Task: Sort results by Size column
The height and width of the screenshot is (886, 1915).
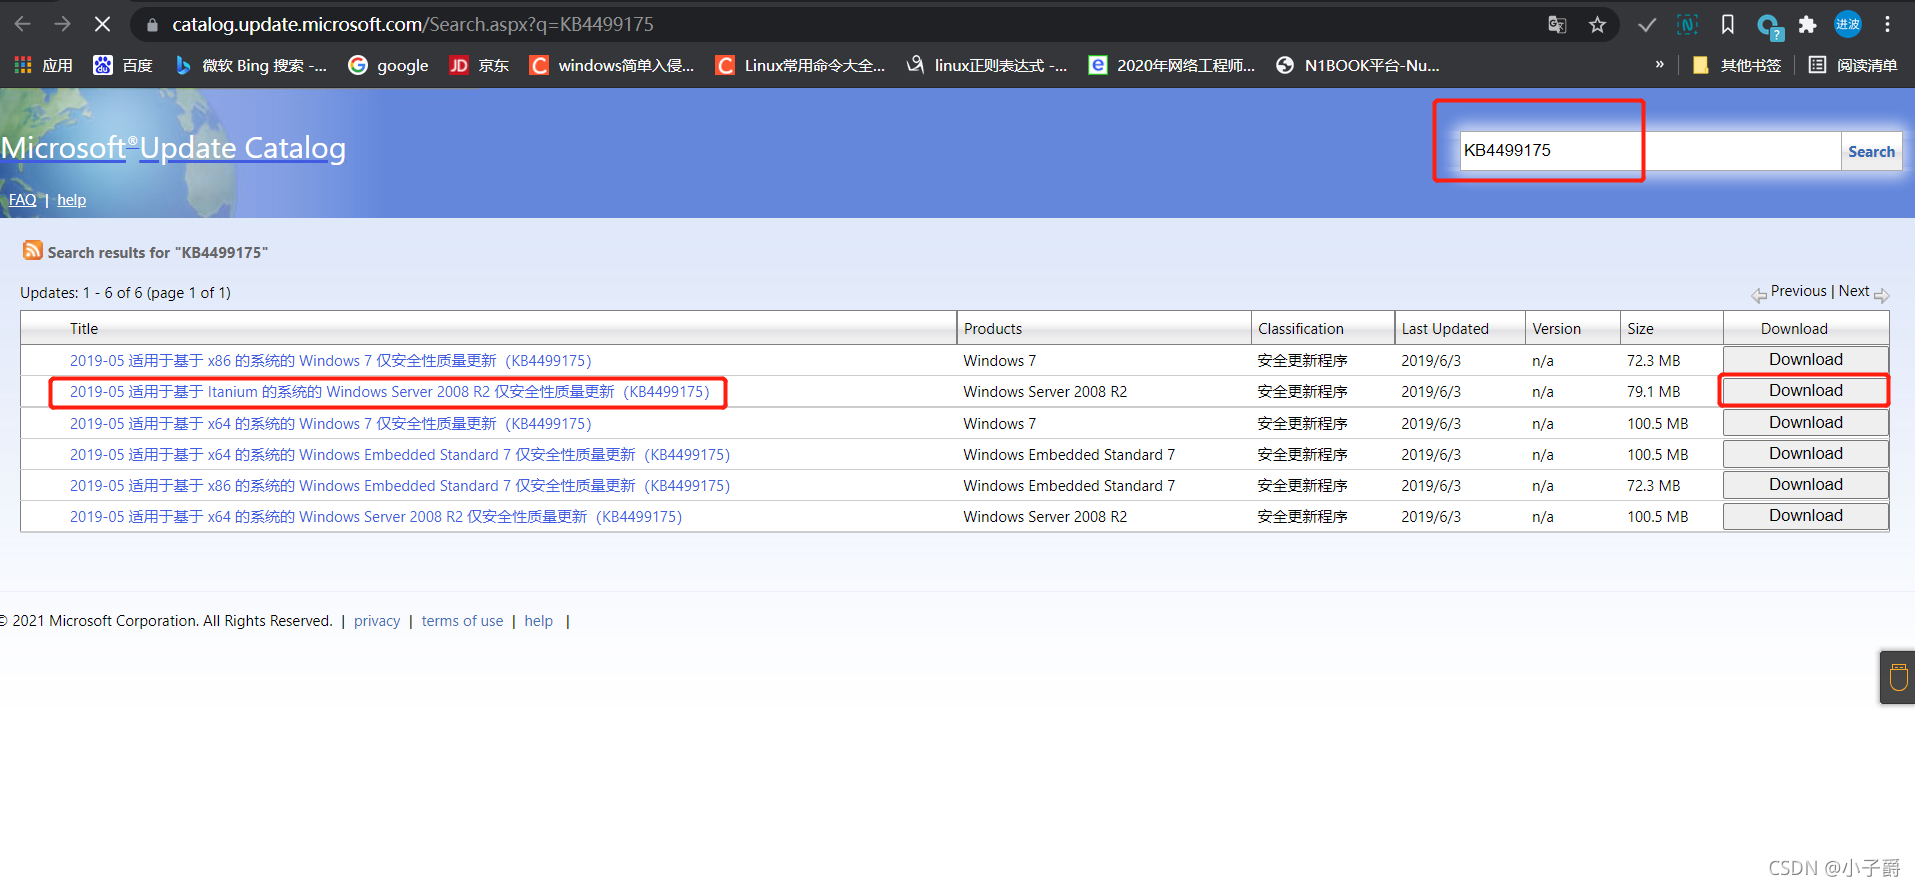Action: [1640, 329]
